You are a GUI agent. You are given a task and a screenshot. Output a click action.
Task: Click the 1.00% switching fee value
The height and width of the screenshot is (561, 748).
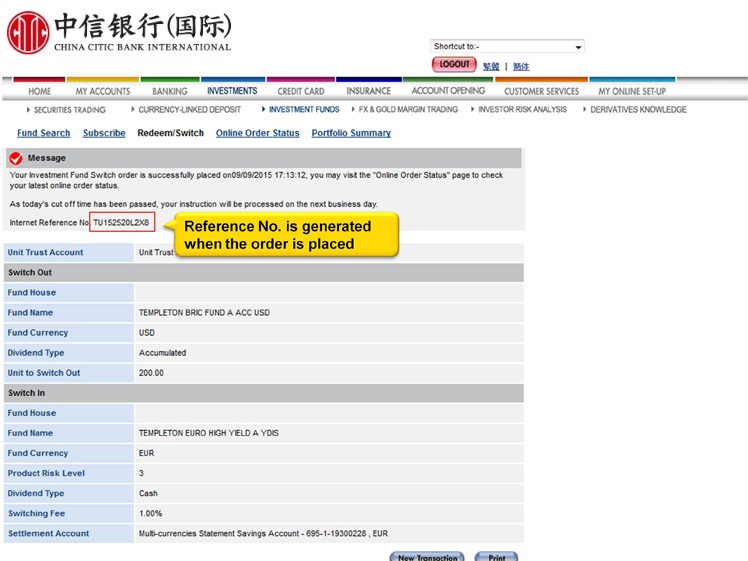[x=150, y=513]
